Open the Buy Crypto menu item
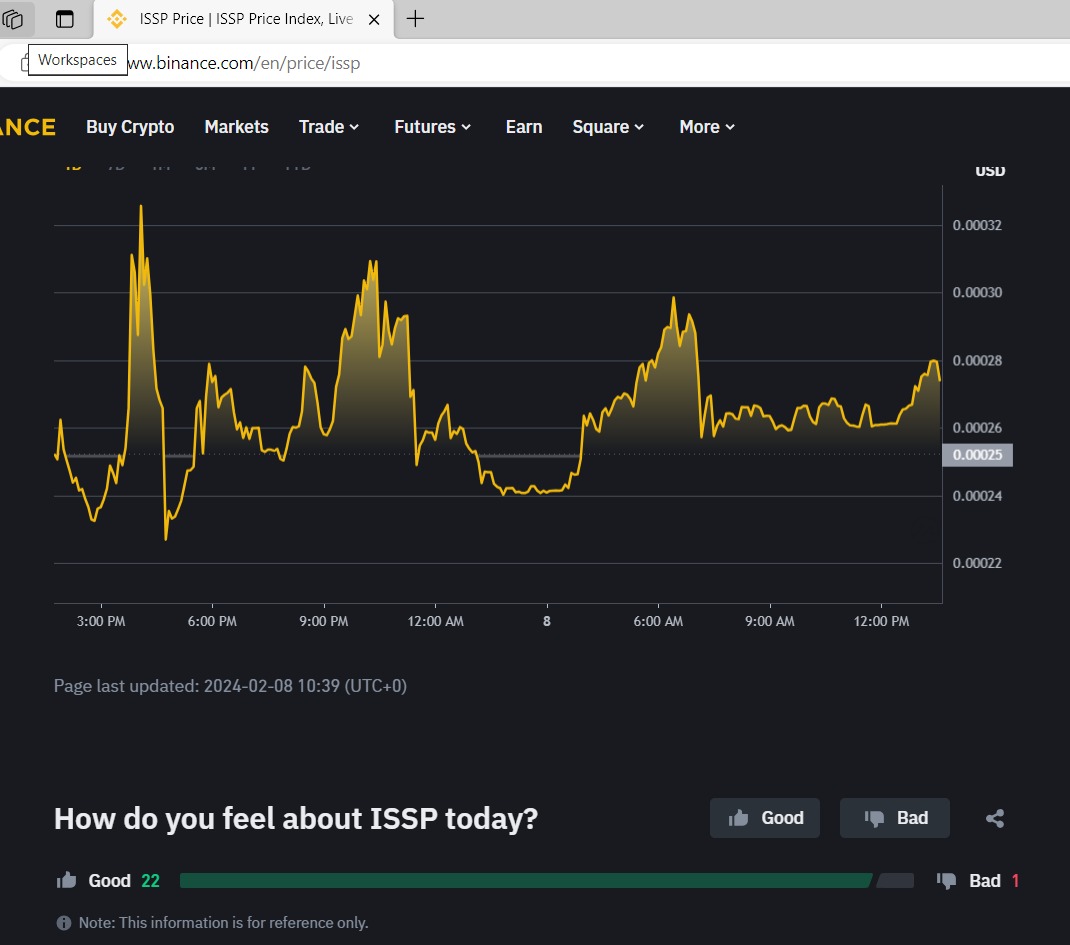This screenshot has width=1070, height=945. [x=130, y=127]
